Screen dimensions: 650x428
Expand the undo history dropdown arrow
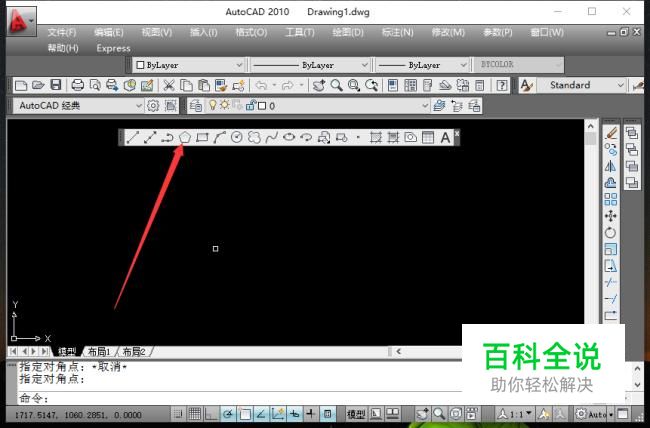(x=274, y=85)
